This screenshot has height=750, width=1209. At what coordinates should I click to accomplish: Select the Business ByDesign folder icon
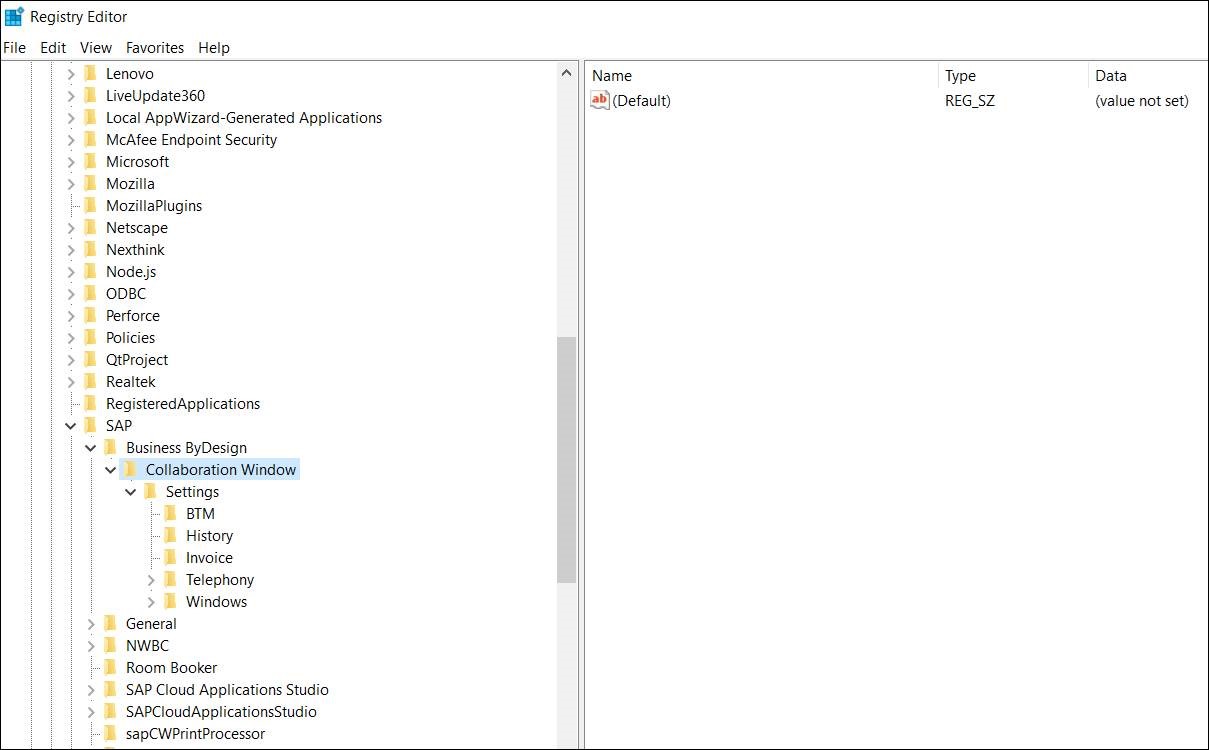coord(111,447)
